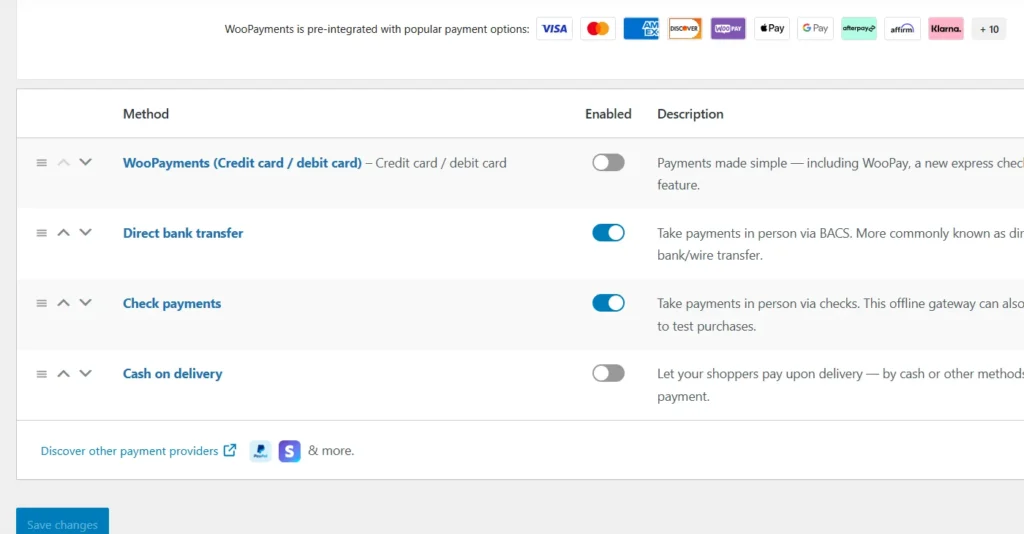The width and height of the screenshot is (1024, 534).
Task: Grab the Check payments drag handle
Action: [41, 304]
